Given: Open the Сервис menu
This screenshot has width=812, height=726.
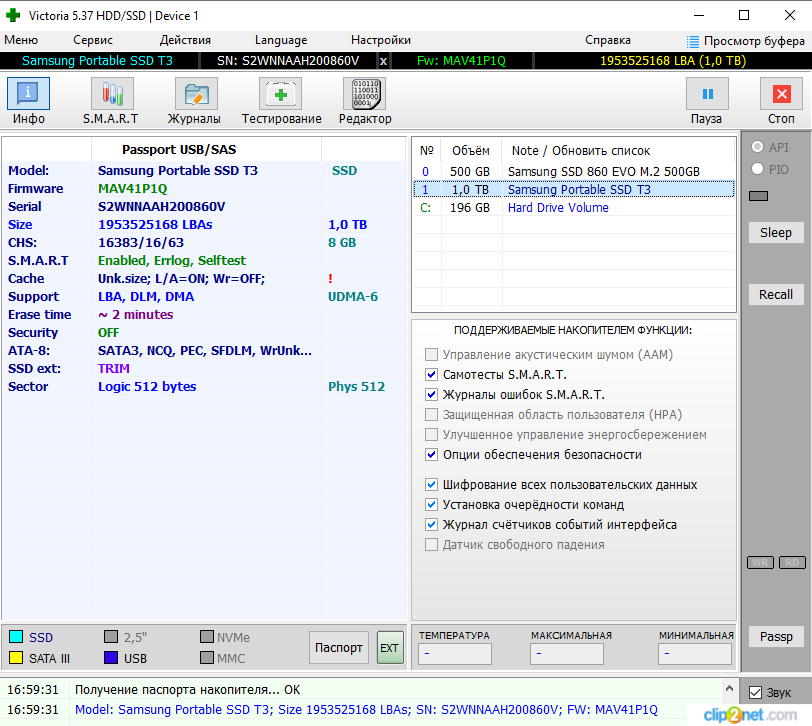Looking at the screenshot, I should pos(93,40).
